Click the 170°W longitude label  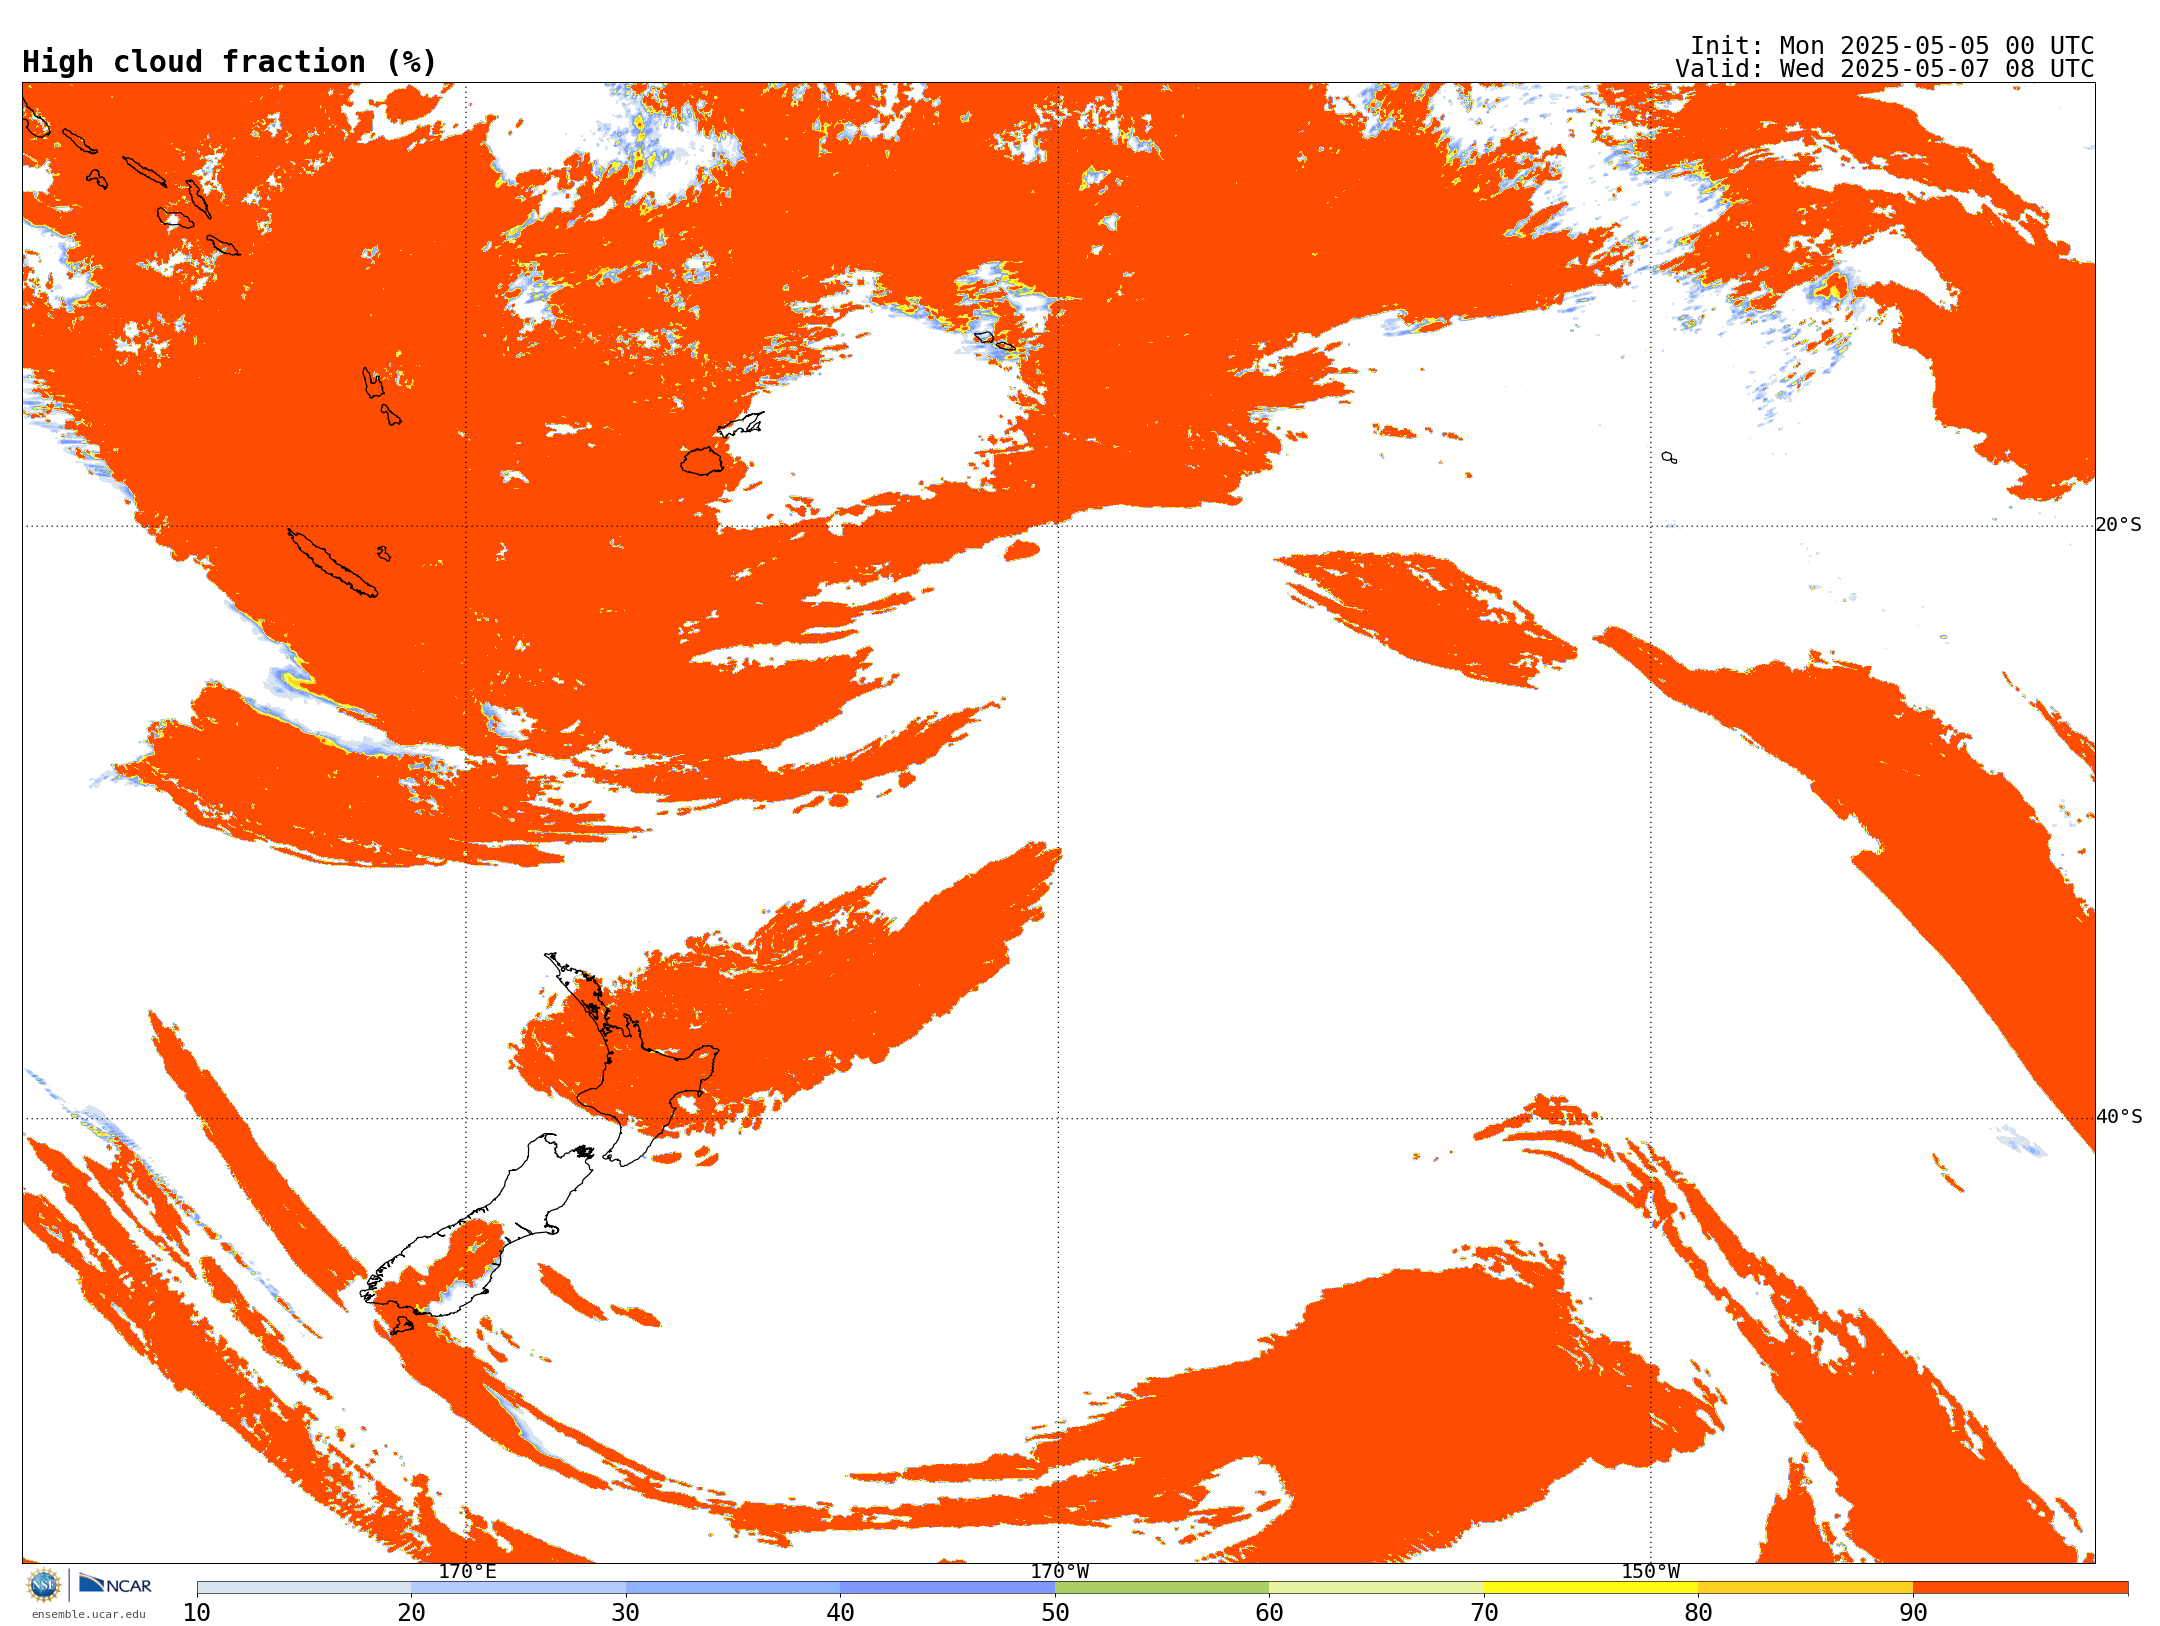point(1060,1572)
